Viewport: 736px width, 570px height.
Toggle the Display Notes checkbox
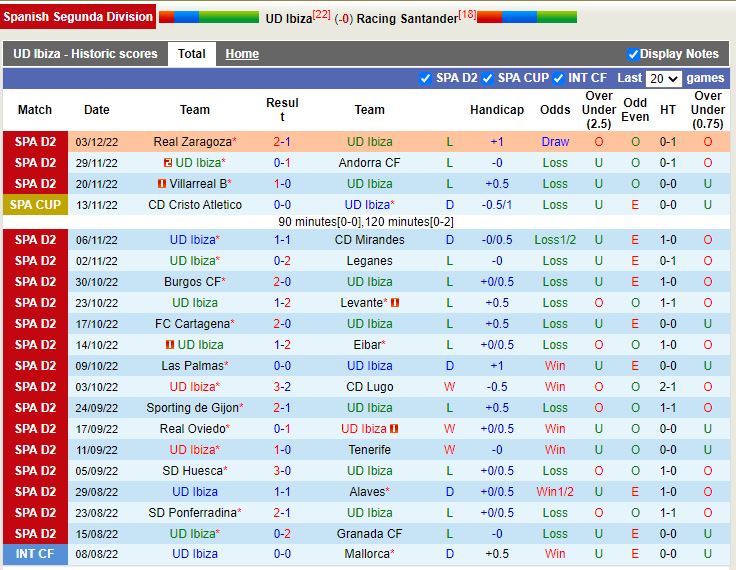633,54
